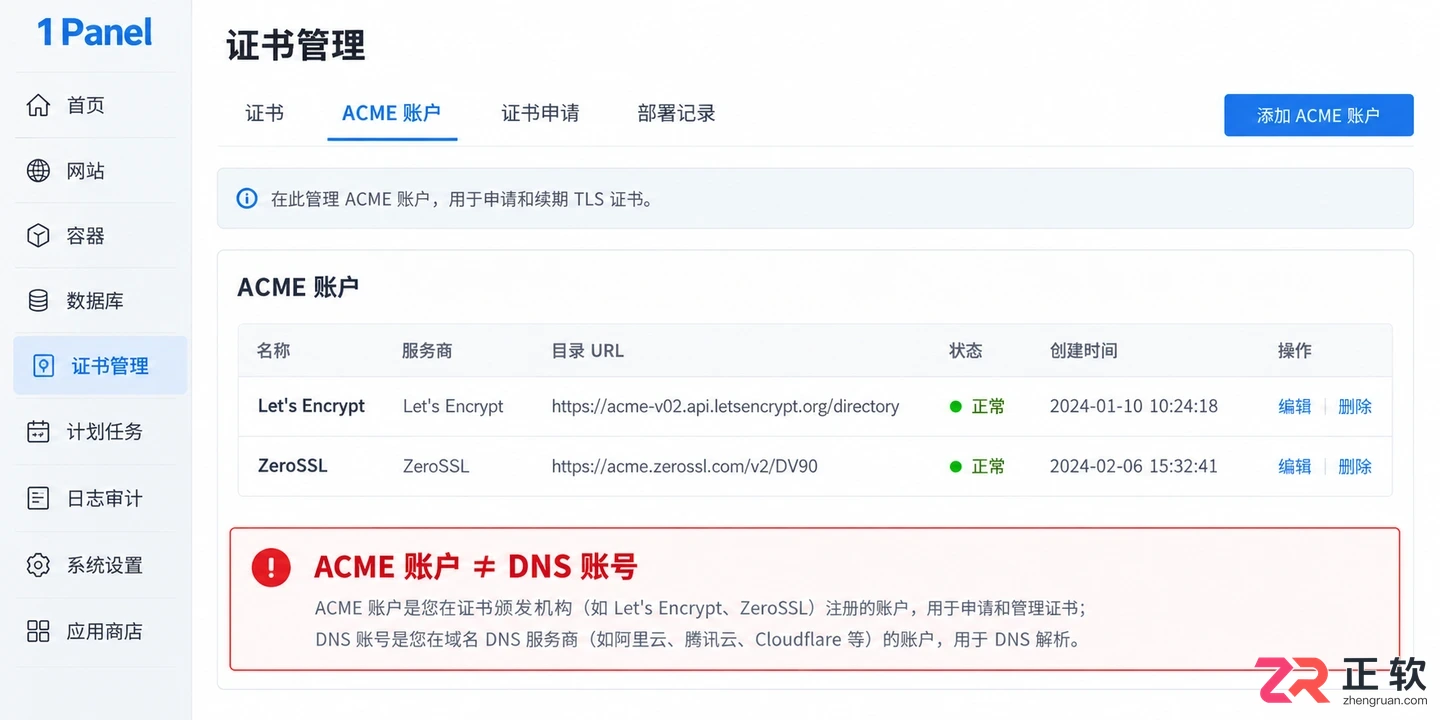Screen dimensions: 1440x720
Task: Click the grid icon beside 应用商店
Action: click(38, 631)
